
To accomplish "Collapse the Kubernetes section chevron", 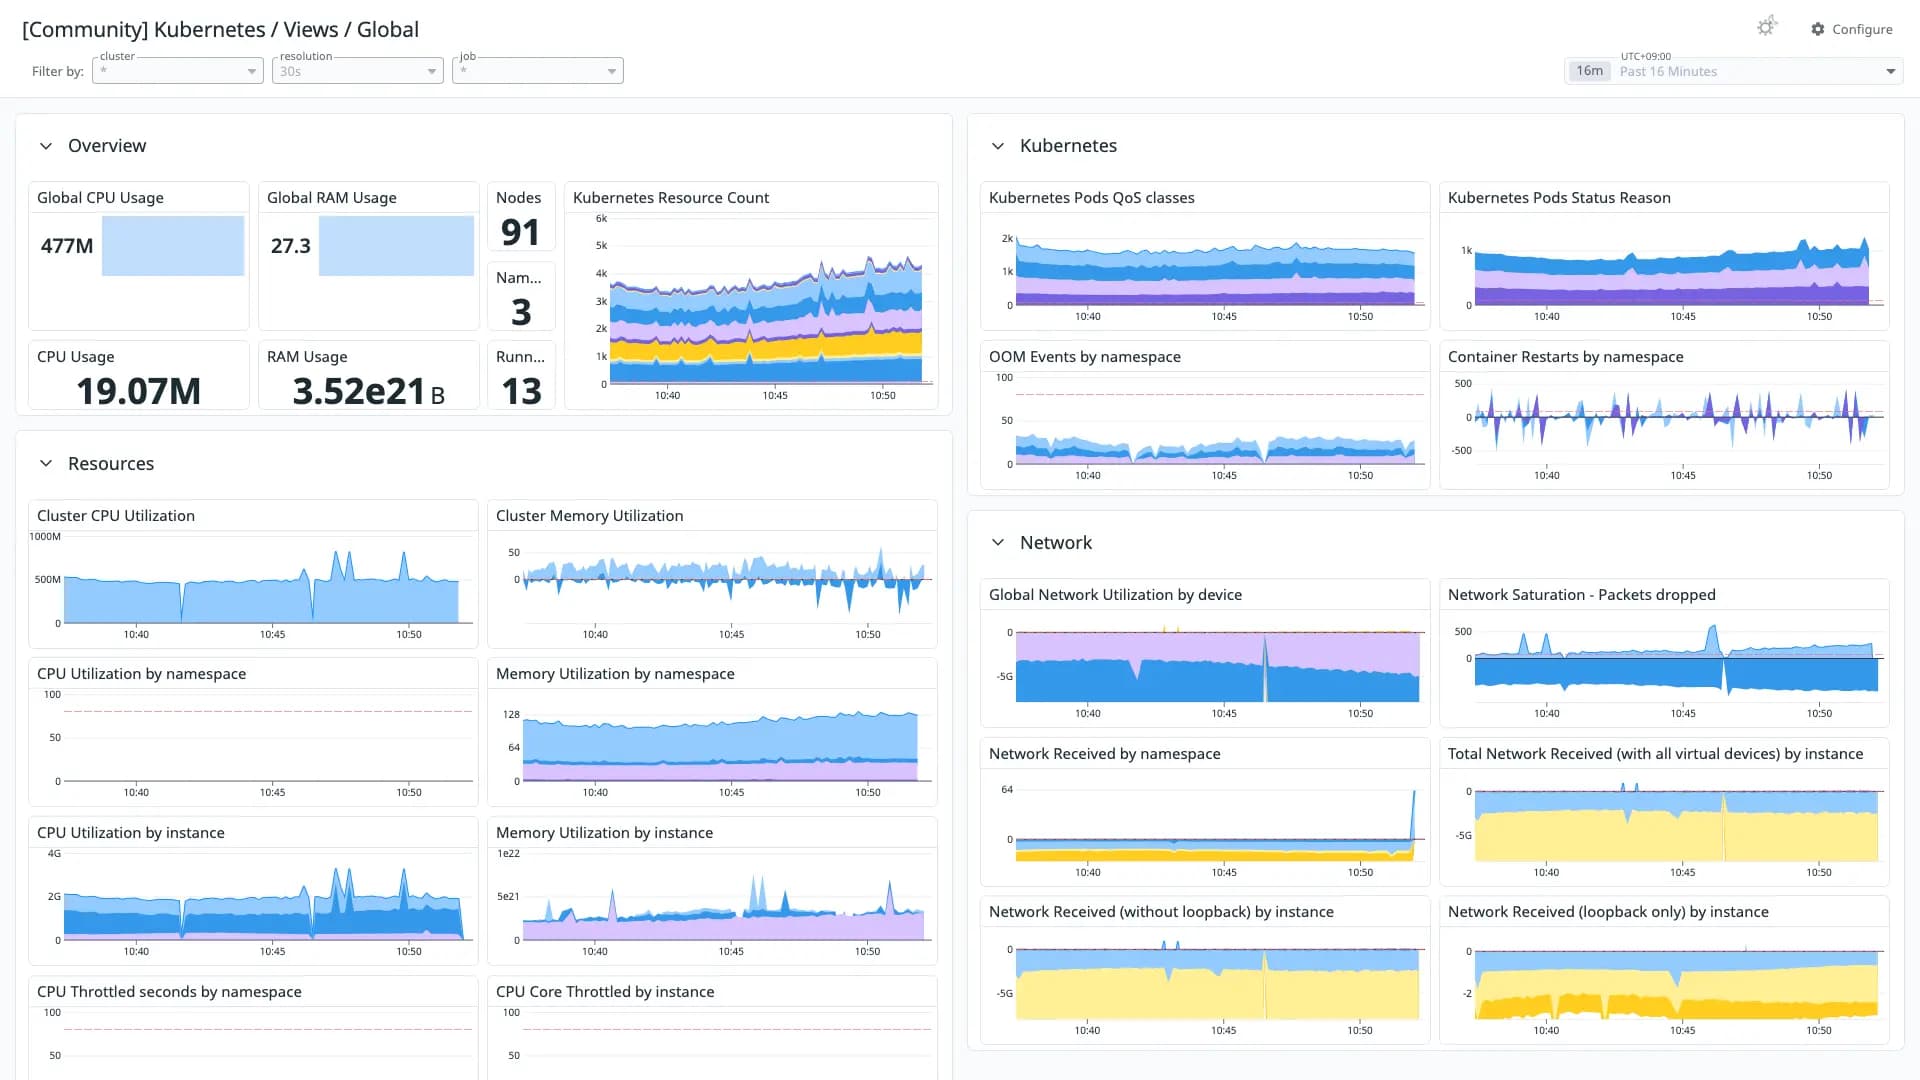I will click(x=997, y=146).
